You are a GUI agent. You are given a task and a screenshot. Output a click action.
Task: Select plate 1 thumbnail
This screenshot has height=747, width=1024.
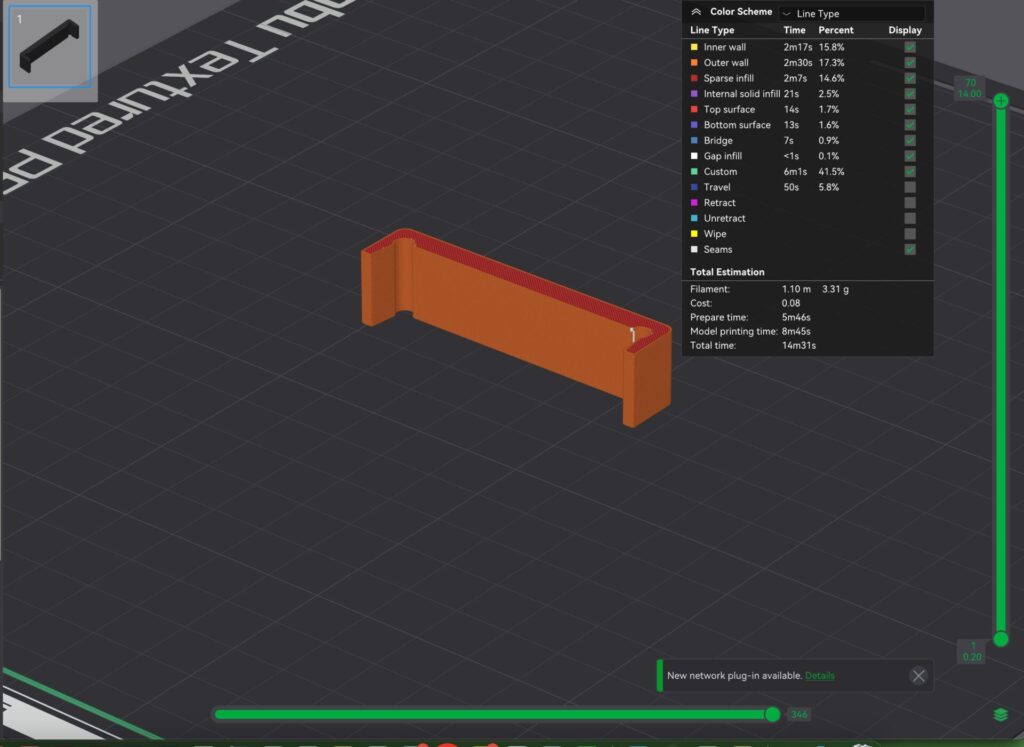click(50, 47)
